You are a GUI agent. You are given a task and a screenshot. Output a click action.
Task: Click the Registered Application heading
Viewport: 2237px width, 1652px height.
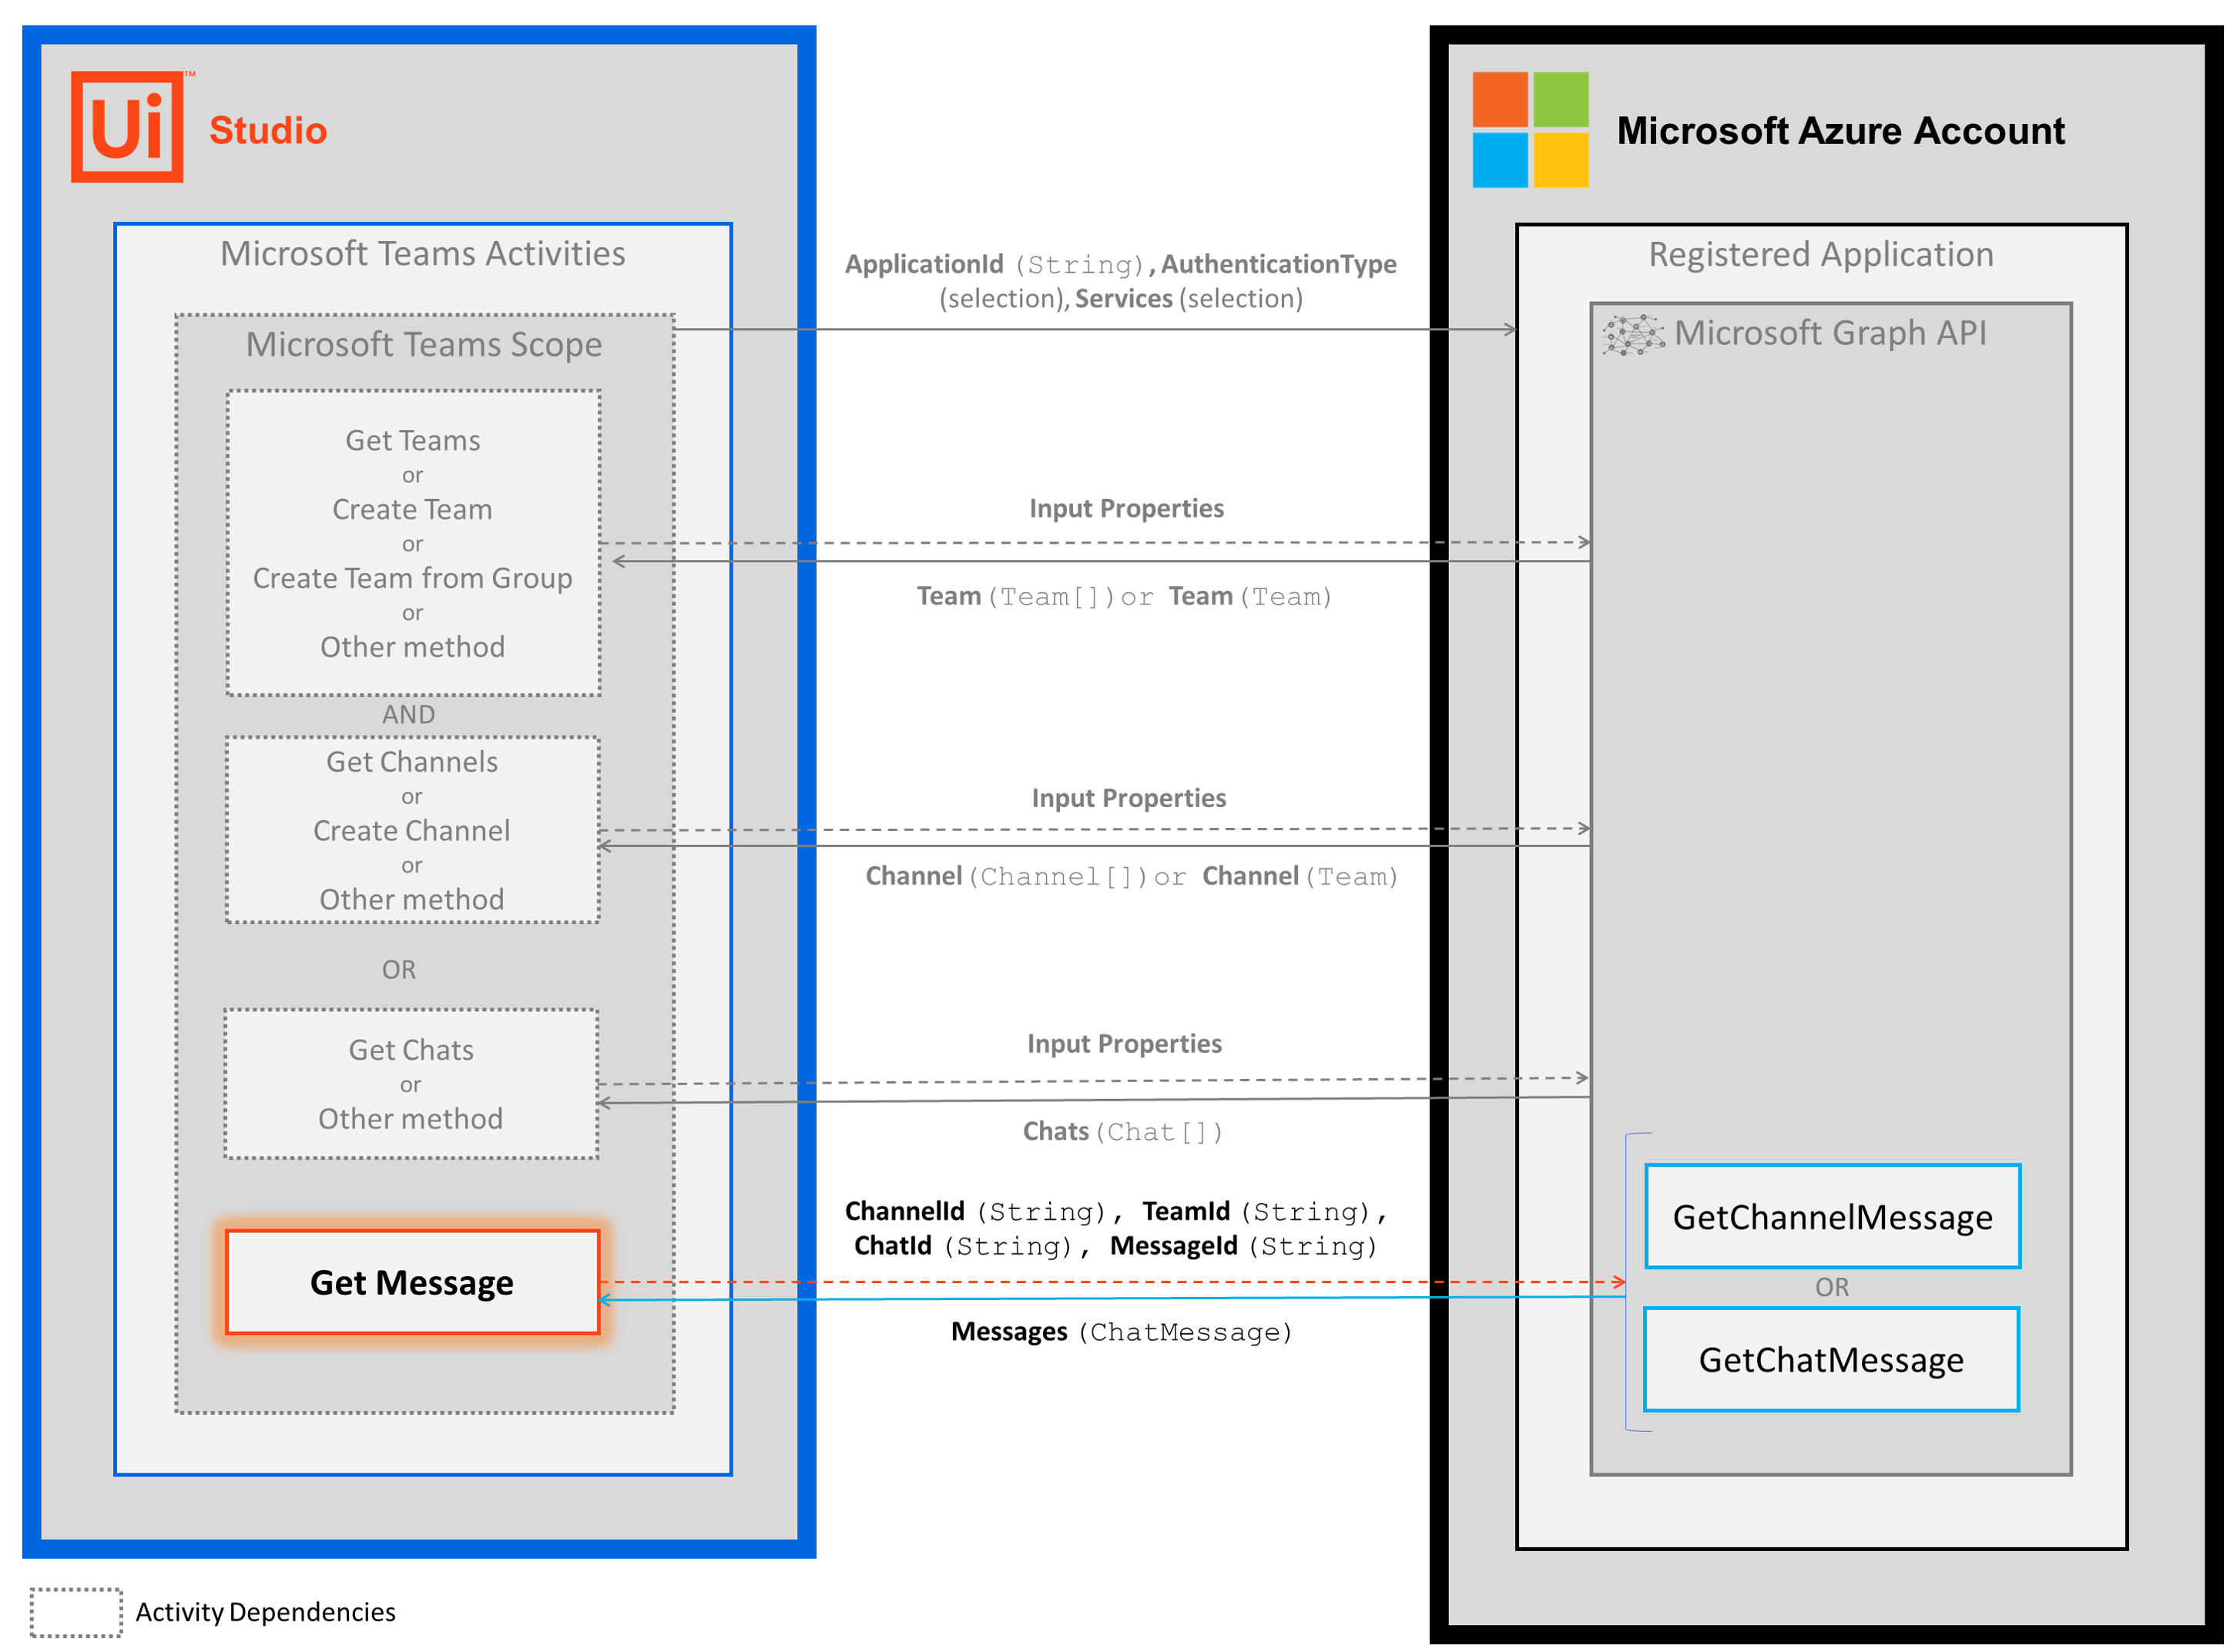click(x=1821, y=254)
